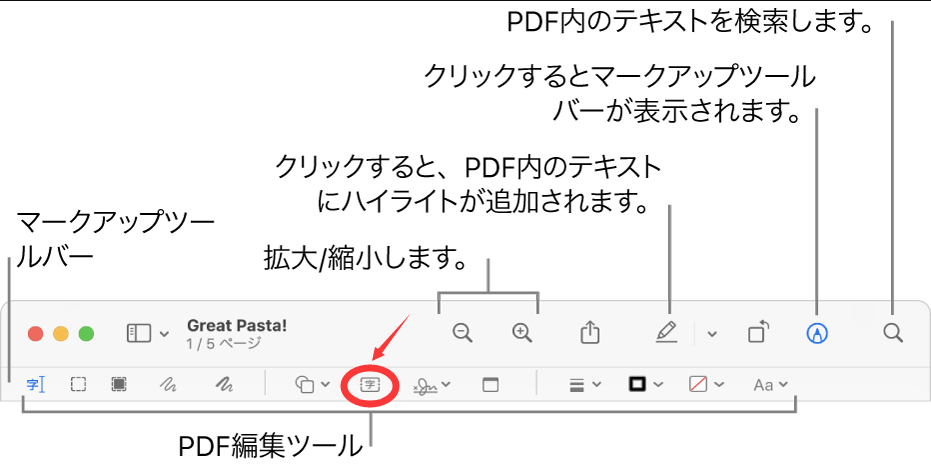Open the Shapes tool menu
Screen dimensions: 931x467
[312, 385]
